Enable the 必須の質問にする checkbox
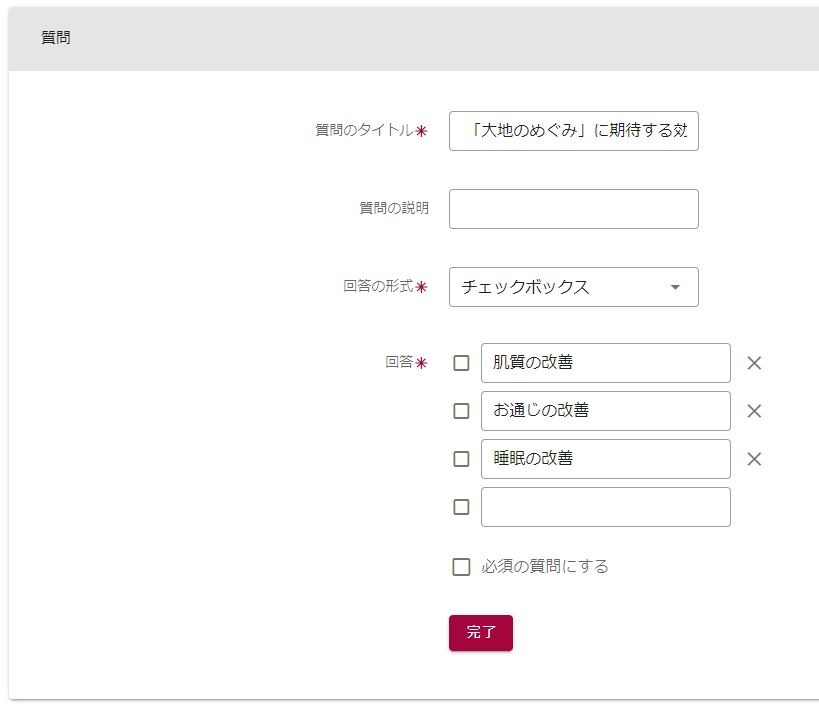This screenshot has height=708, width=819. pos(461,567)
